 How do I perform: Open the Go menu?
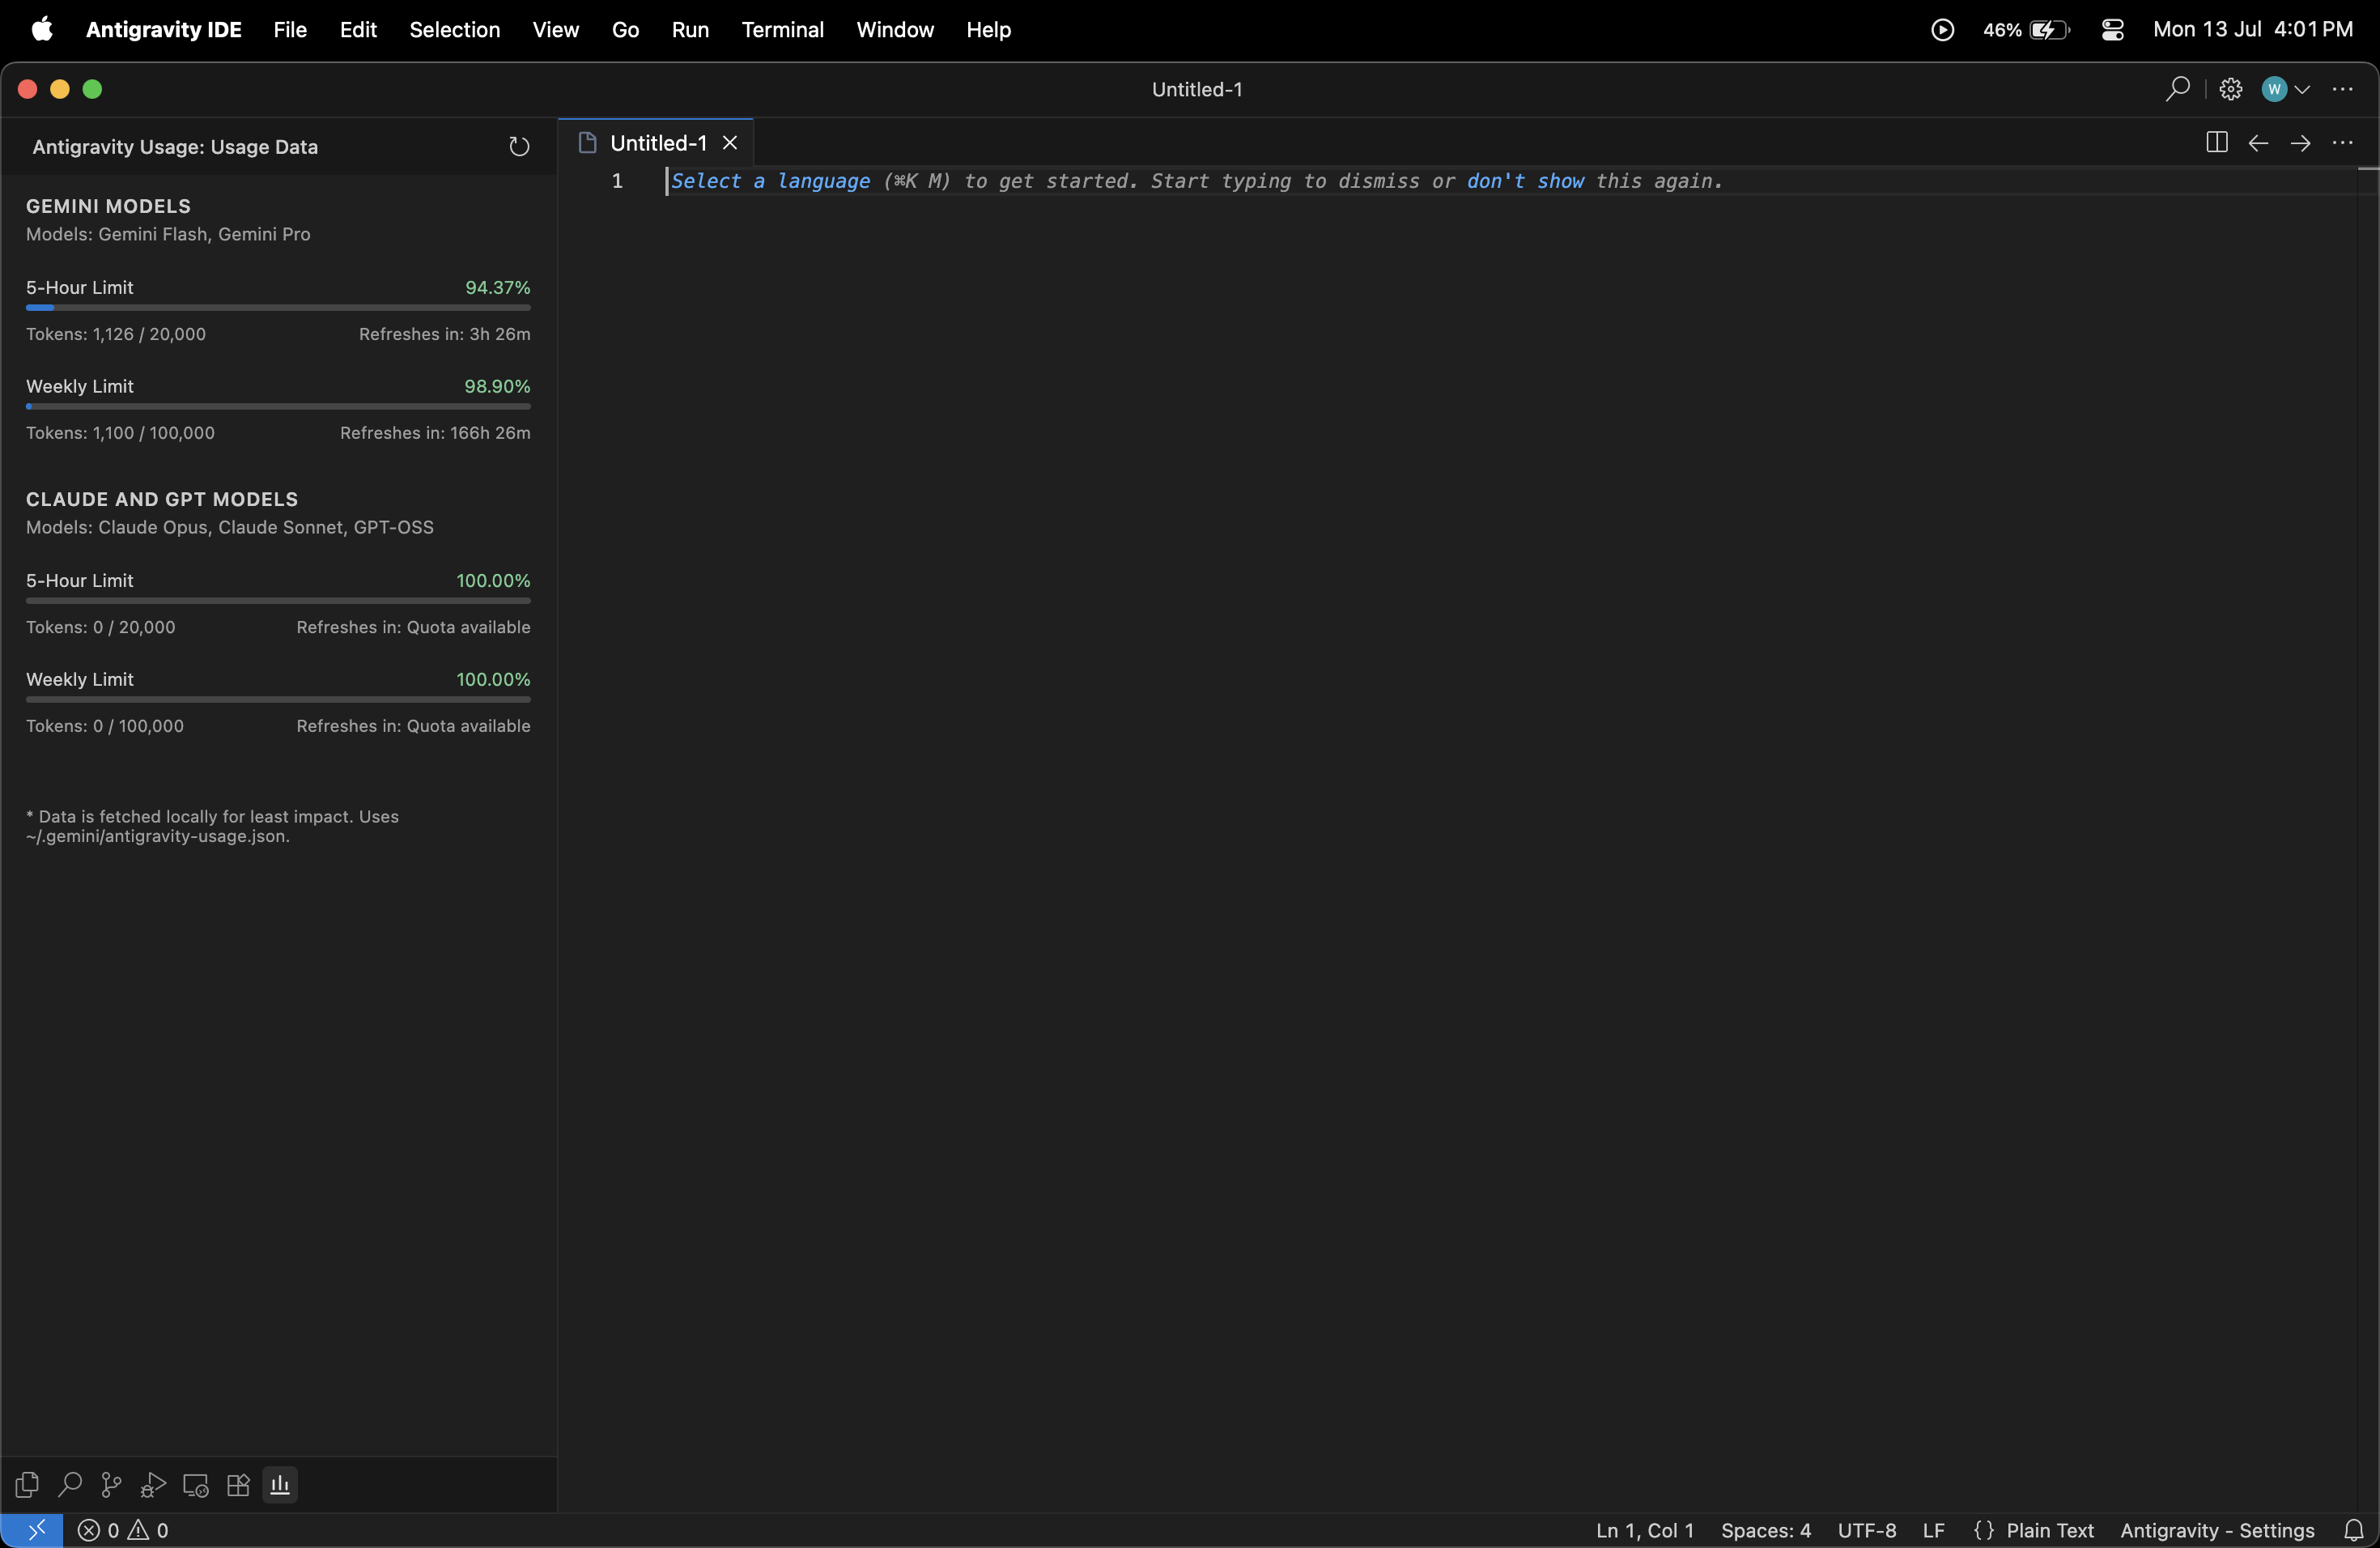coord(625,30)
